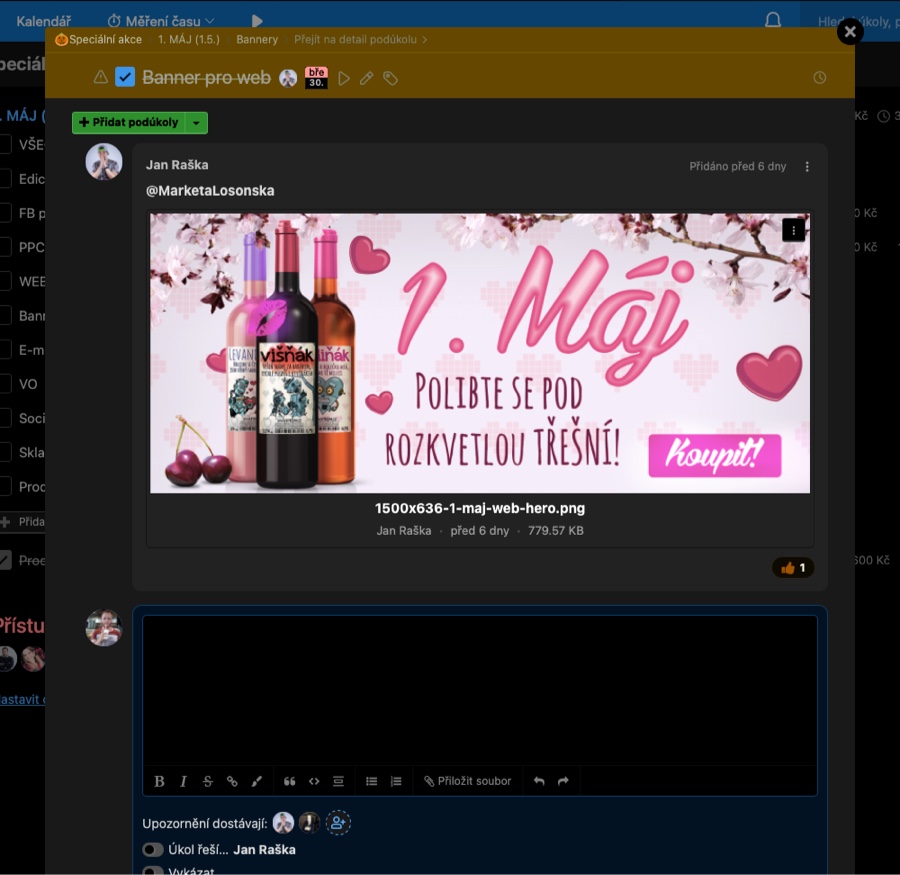Toggle the Úkol řeší... Jan Raška switch
900x875 pixels.
153,849
